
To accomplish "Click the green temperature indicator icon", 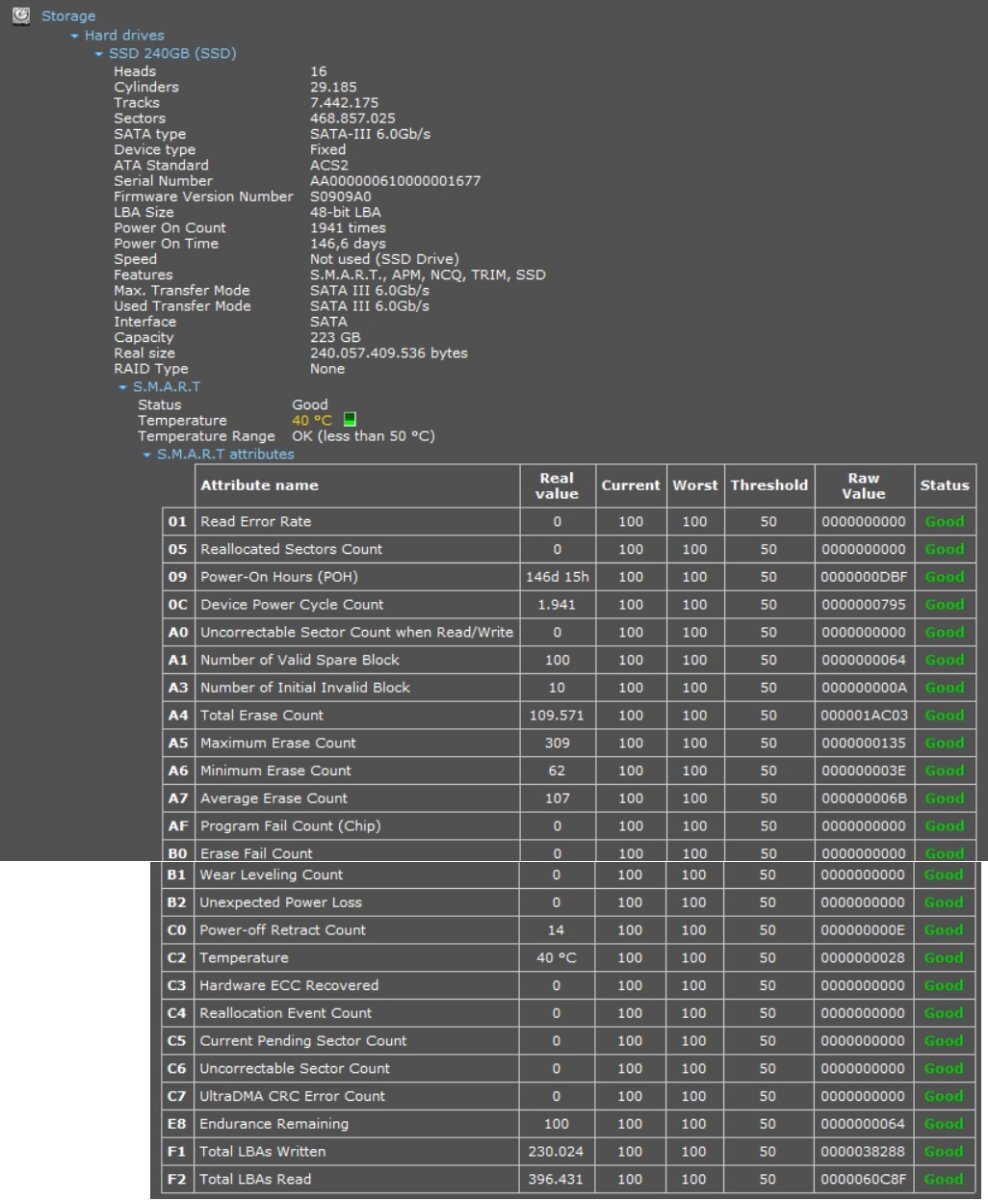I will click(349, 420).
